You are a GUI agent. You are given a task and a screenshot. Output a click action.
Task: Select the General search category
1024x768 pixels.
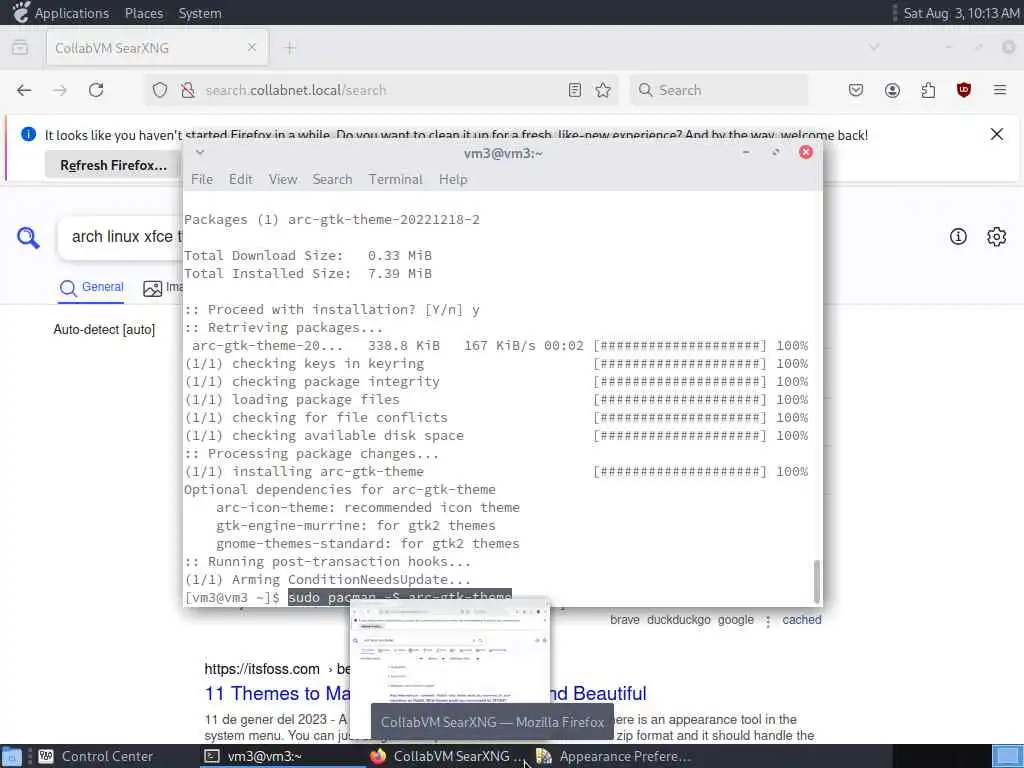[x=91, y=287]
